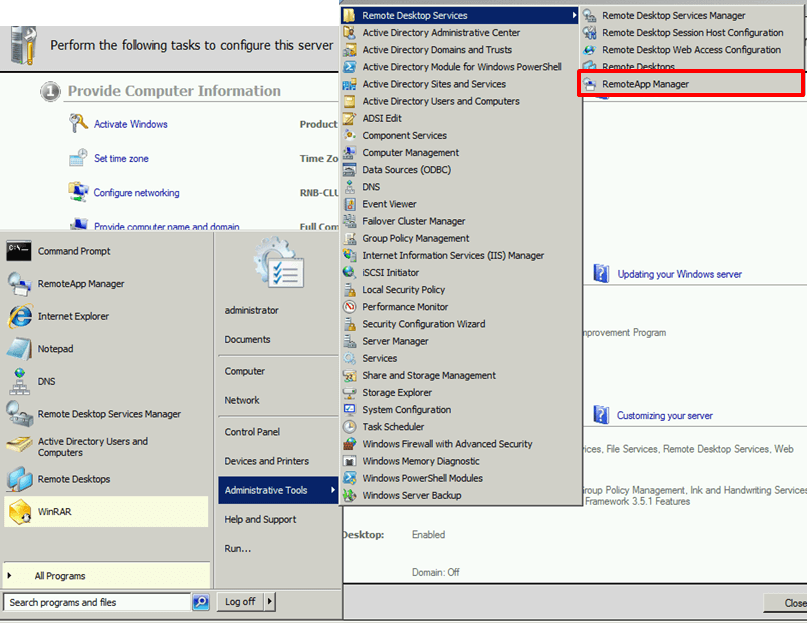
Task: Choose Group Policy Management menu entry
Action: (415, 239)
